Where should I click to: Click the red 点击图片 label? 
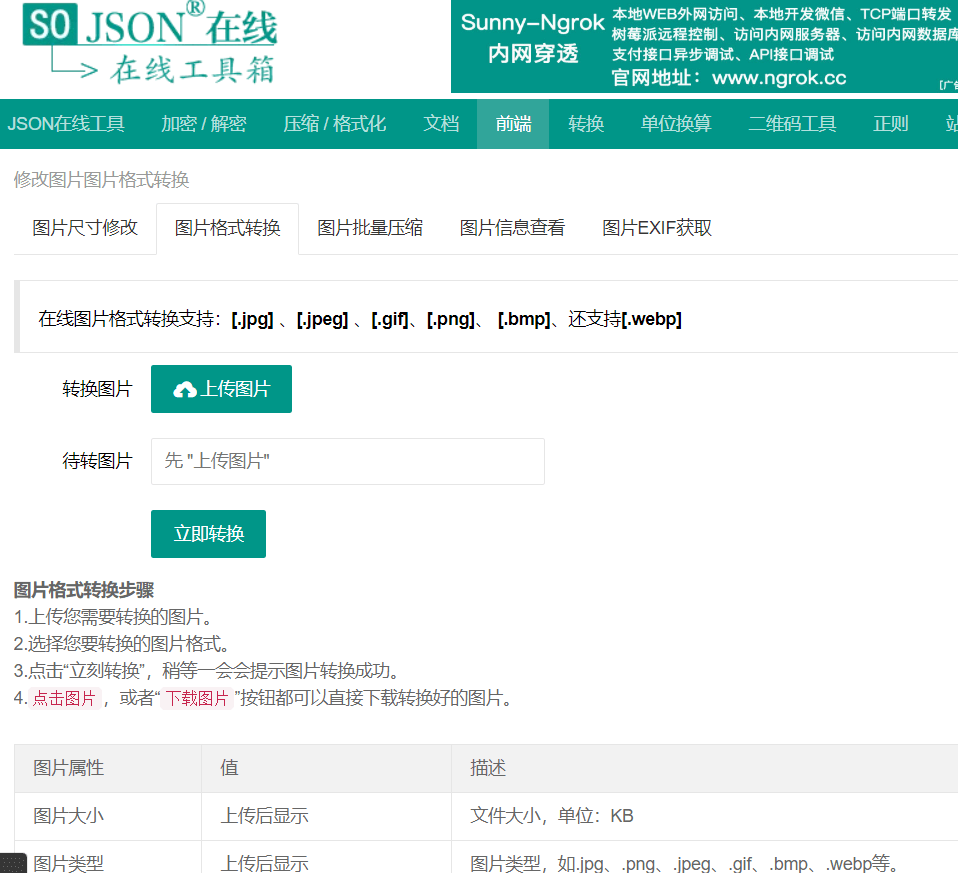tap(64, 698)
